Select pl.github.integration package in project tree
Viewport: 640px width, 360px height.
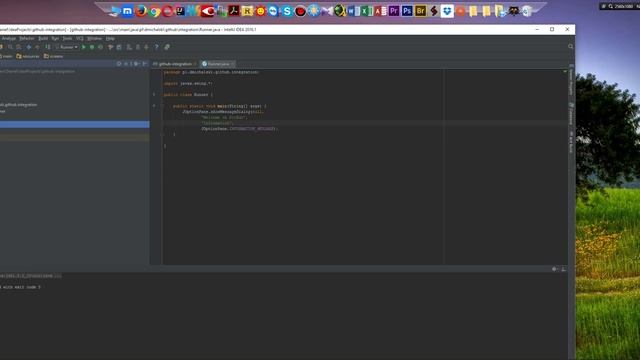[18, 105]
